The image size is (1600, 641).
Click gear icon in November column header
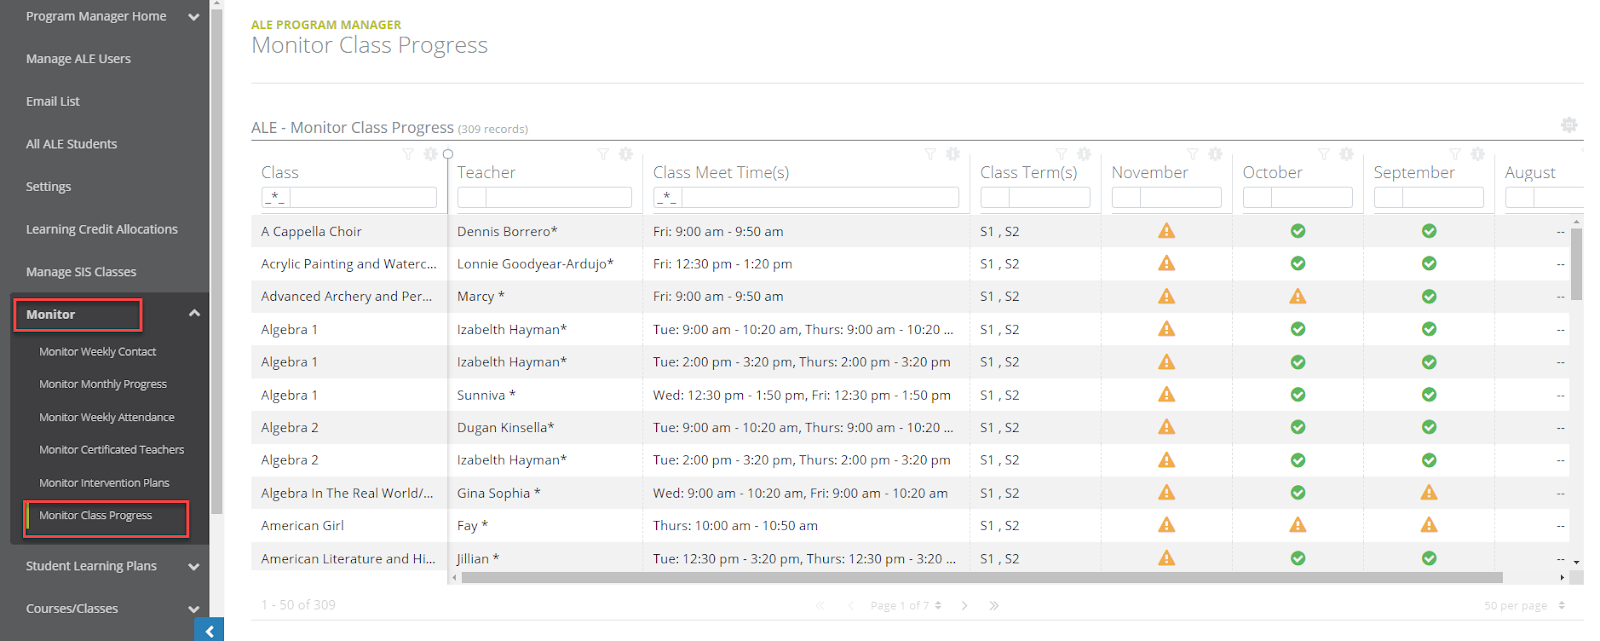click(1215, 154)
